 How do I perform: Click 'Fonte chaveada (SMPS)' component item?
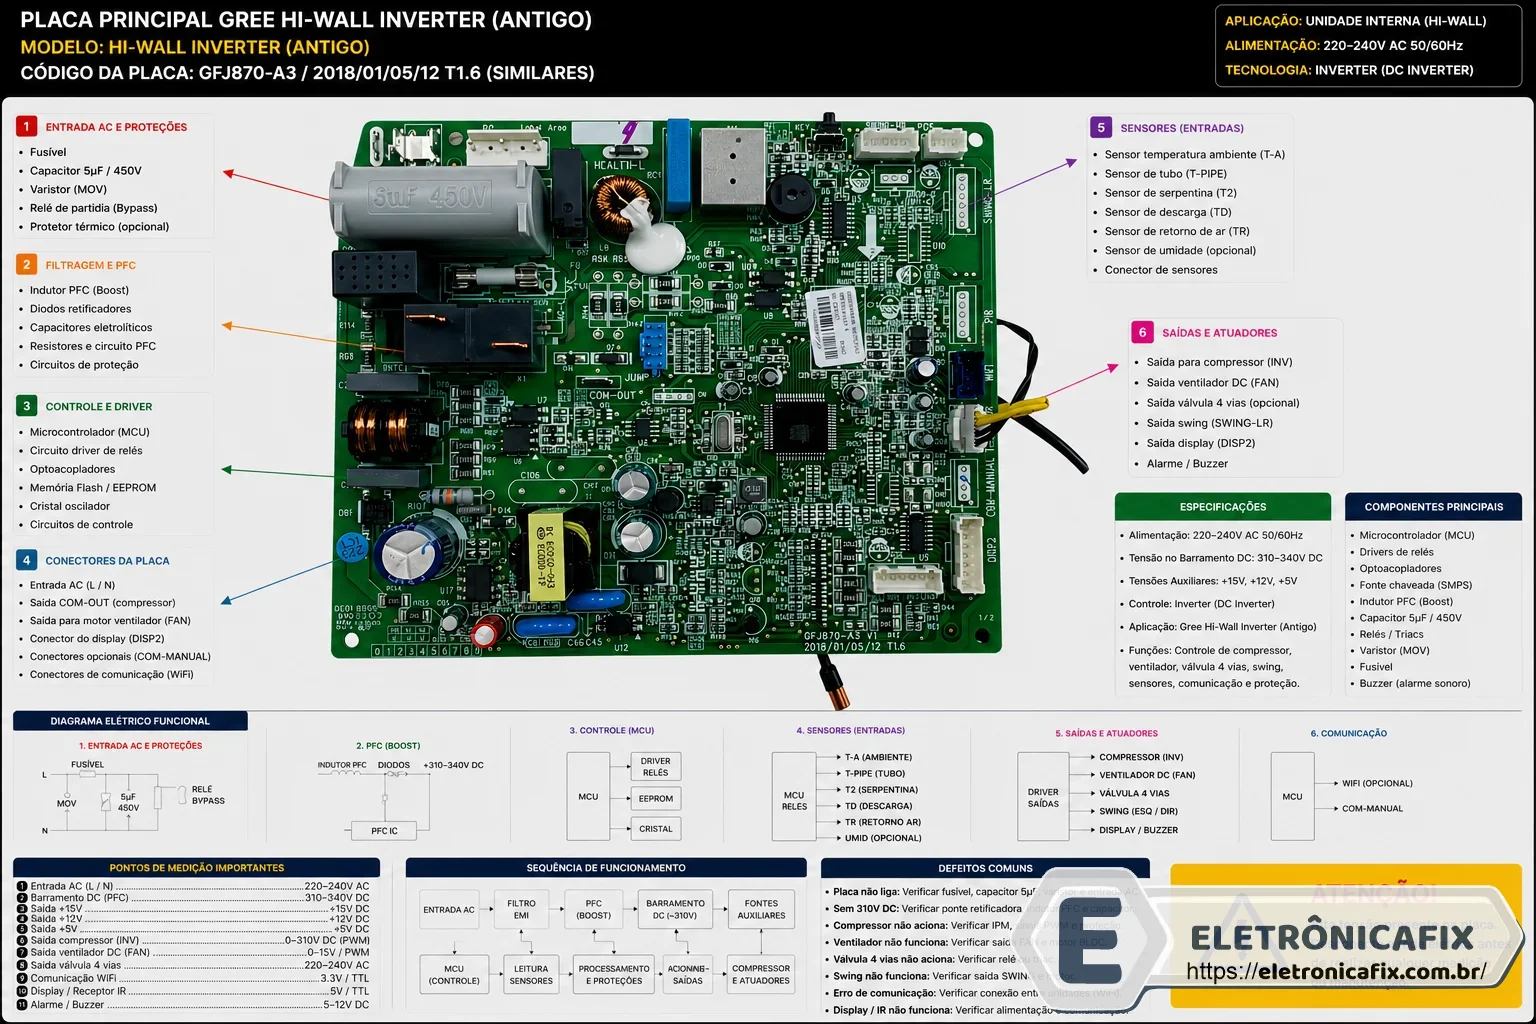pyautogui.click(x=1415, y=585)
